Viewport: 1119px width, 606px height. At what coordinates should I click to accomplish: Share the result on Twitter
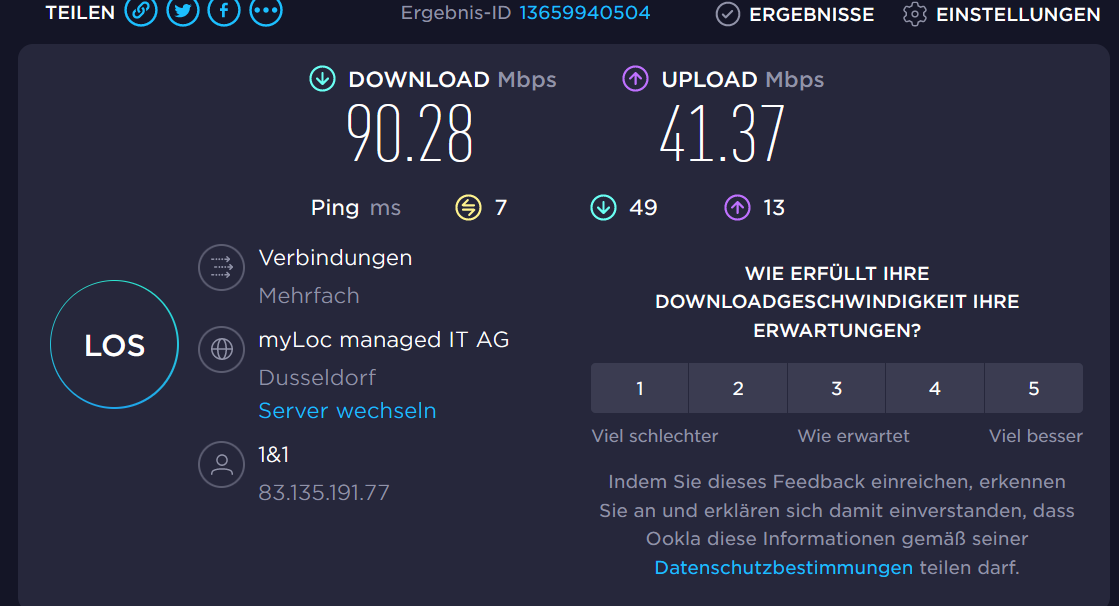tap(182, 12)
